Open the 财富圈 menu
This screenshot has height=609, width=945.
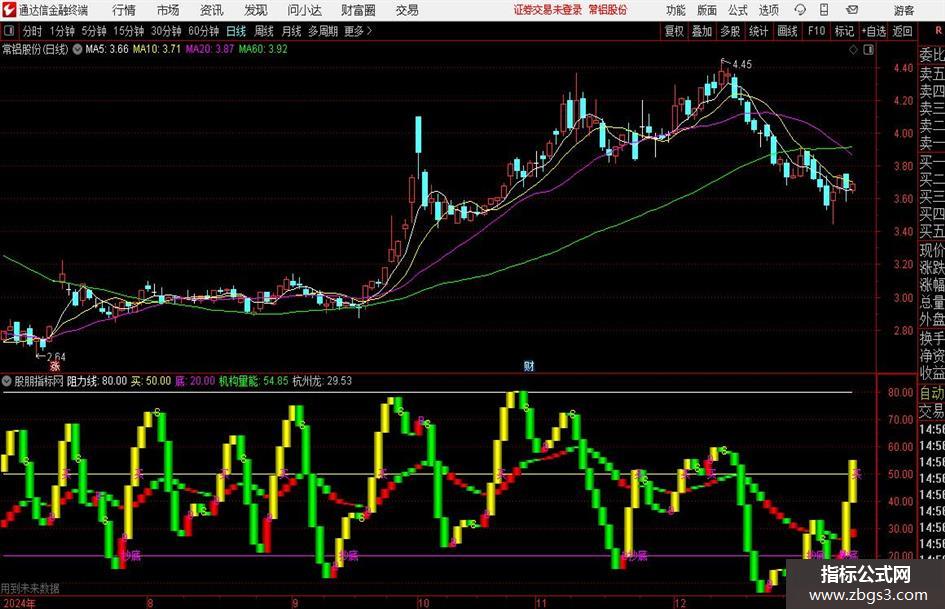(358, 10)
